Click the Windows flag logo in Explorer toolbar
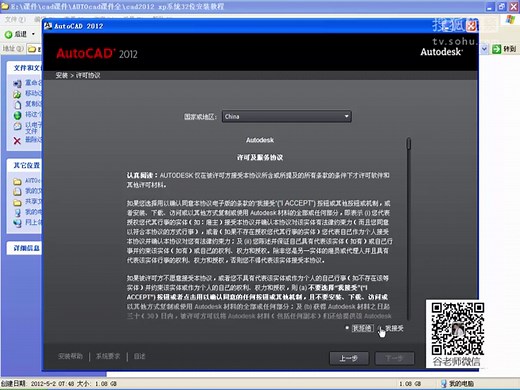 click(x=510, y=20)
